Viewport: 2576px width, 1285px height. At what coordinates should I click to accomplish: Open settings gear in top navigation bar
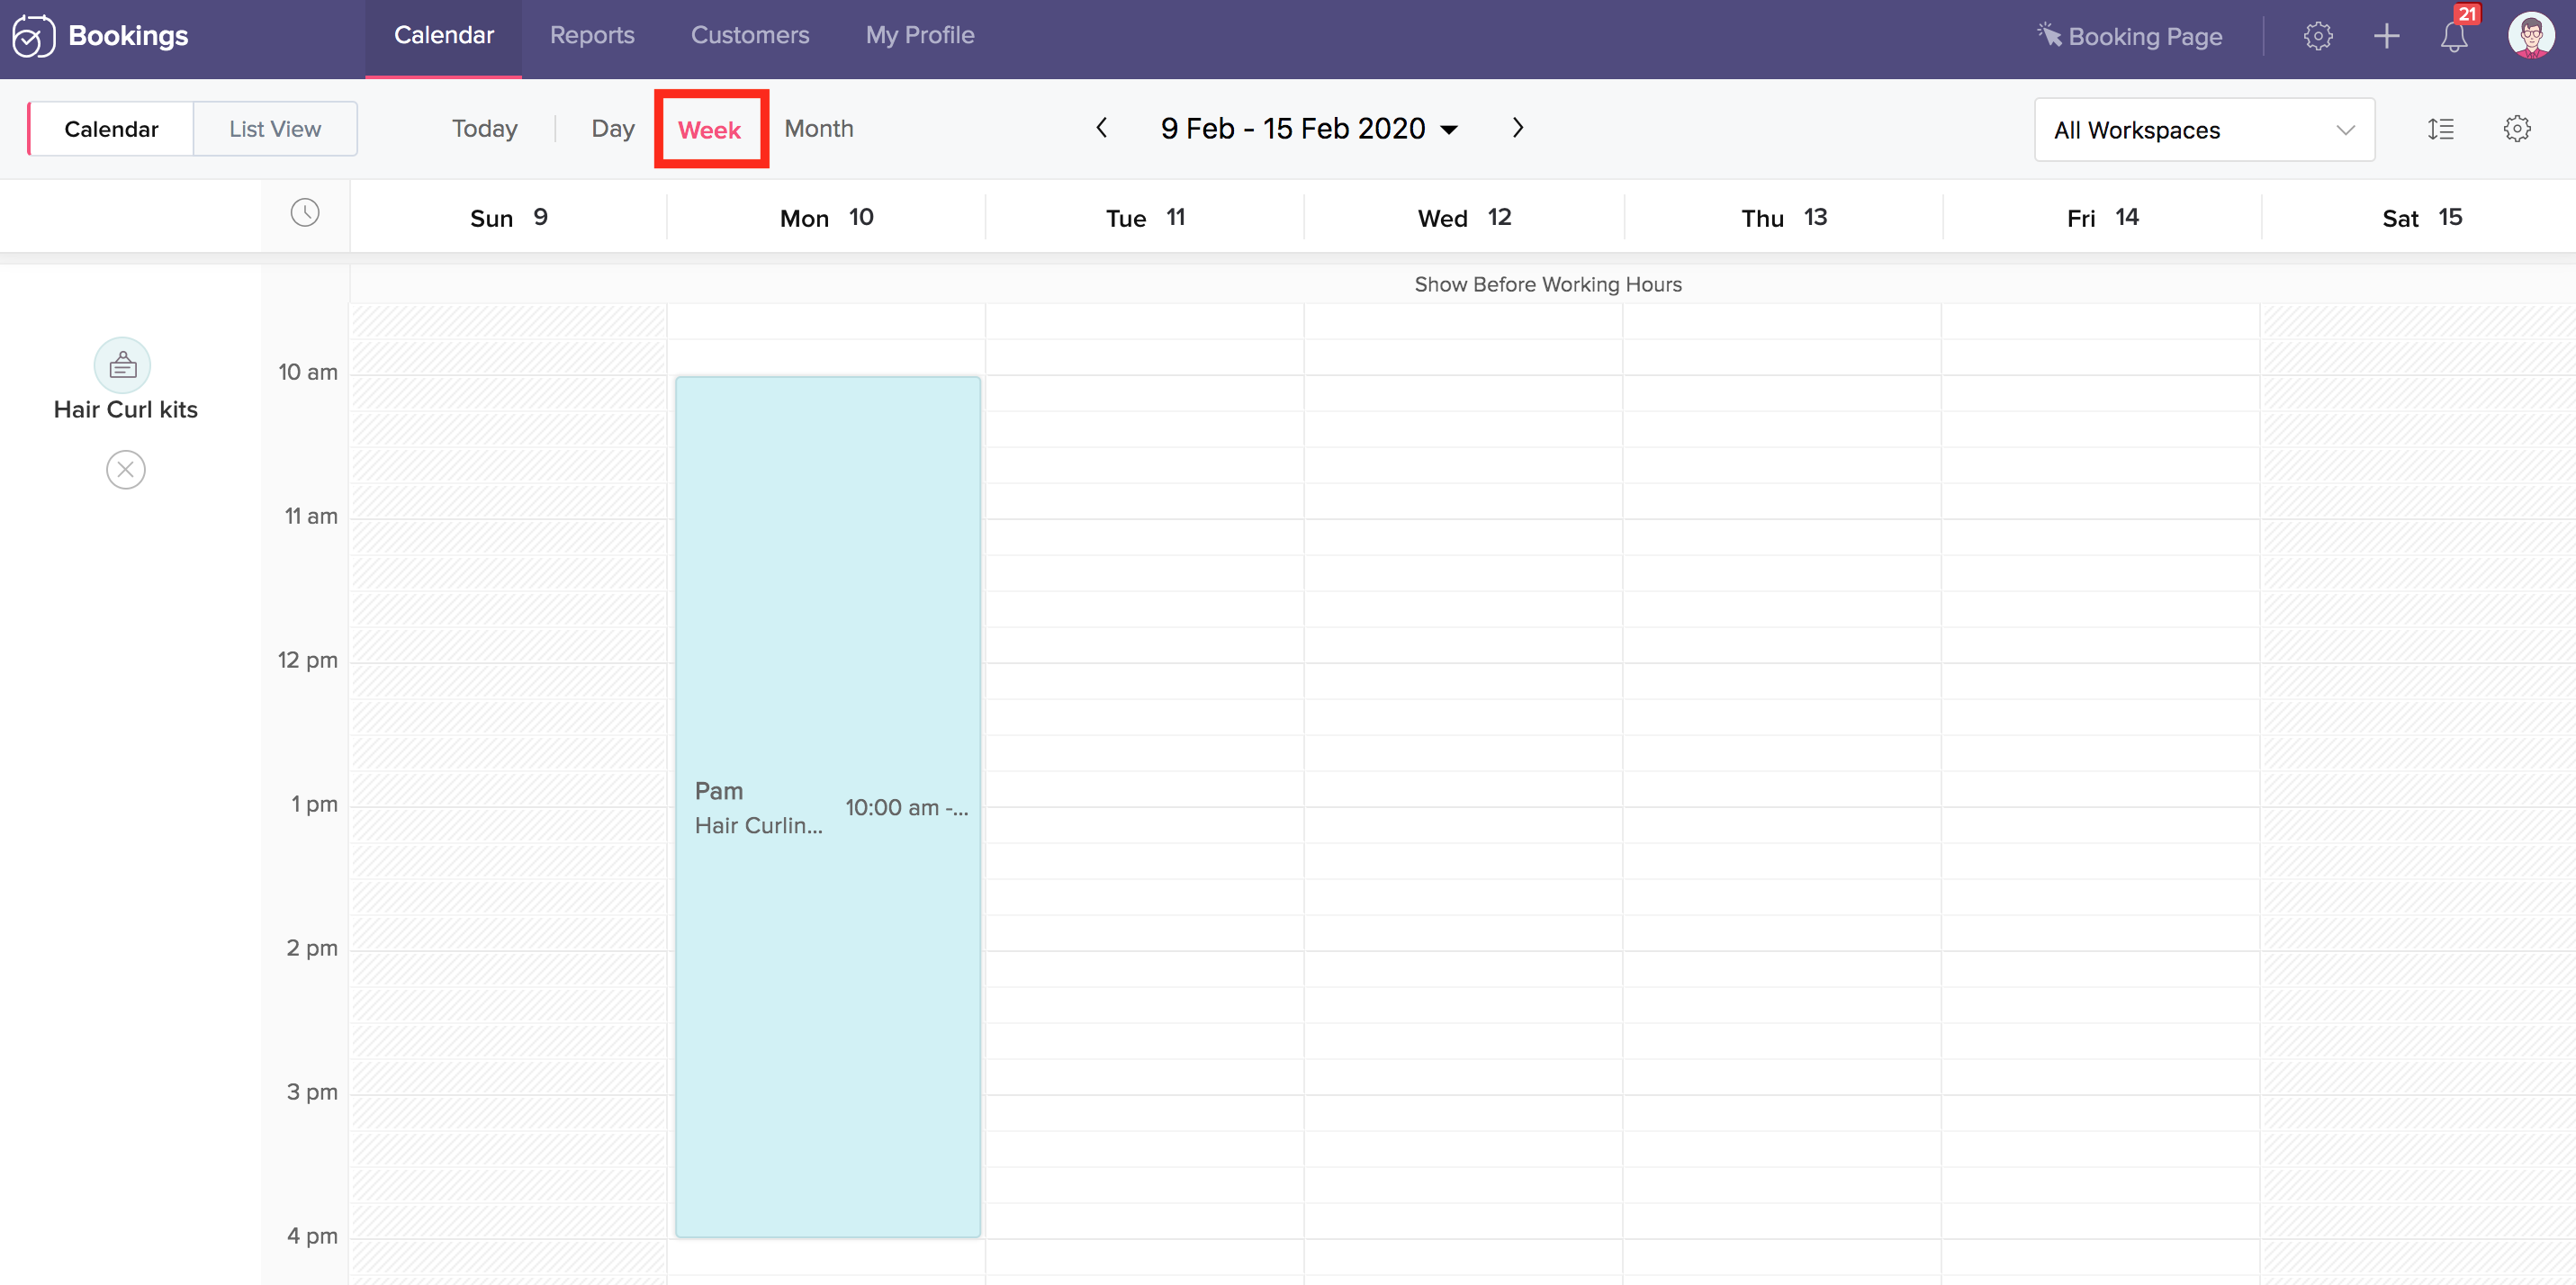(x=2317, y=36)
